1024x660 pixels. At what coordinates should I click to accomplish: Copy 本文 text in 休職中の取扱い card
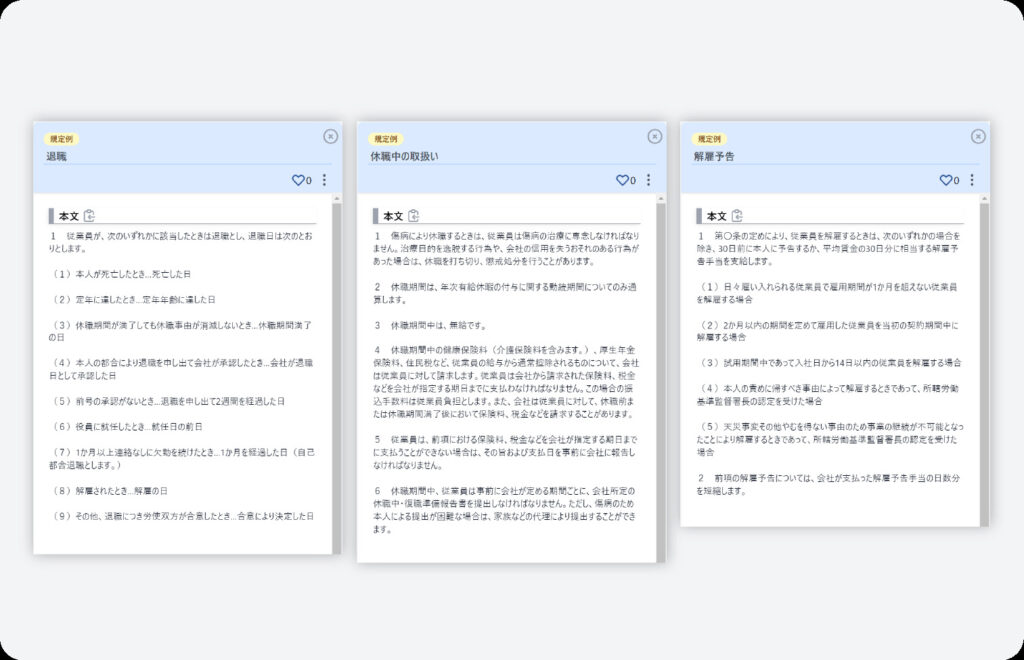pos(414,215)
